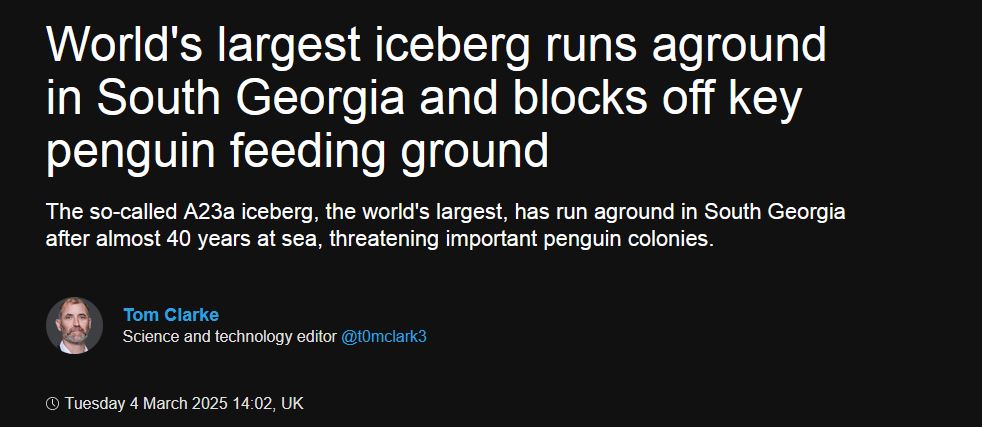Click the iceberg article's main headline
This screenshot has height=427, width=982.
[436, 100]
